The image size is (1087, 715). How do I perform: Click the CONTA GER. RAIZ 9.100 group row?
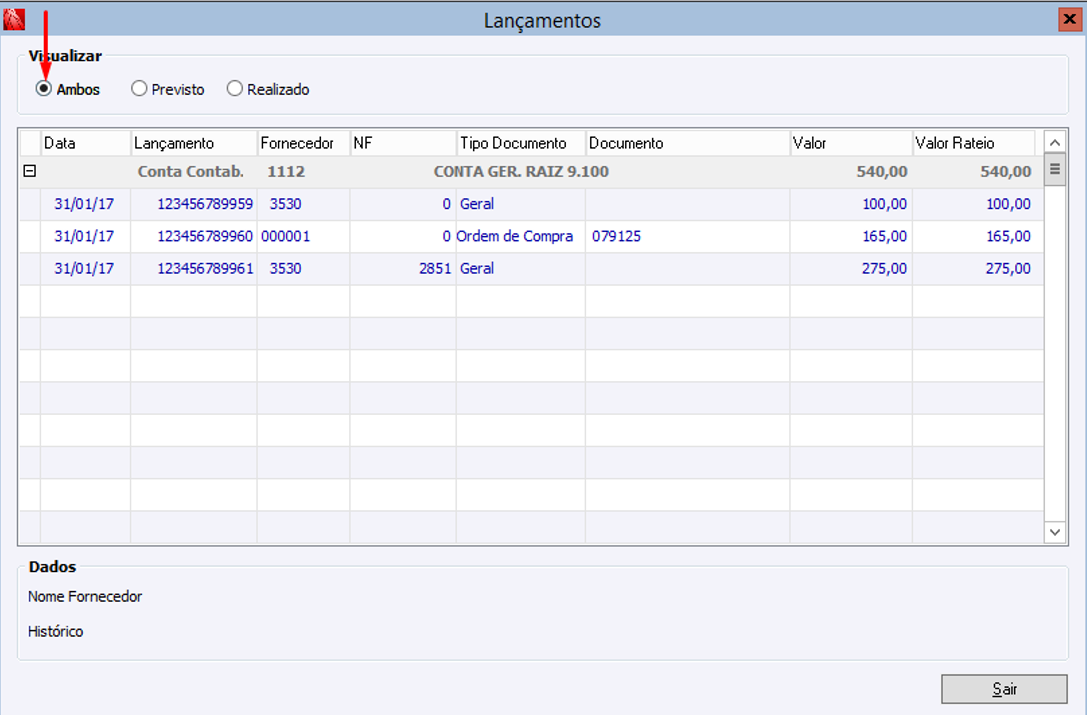532,171
